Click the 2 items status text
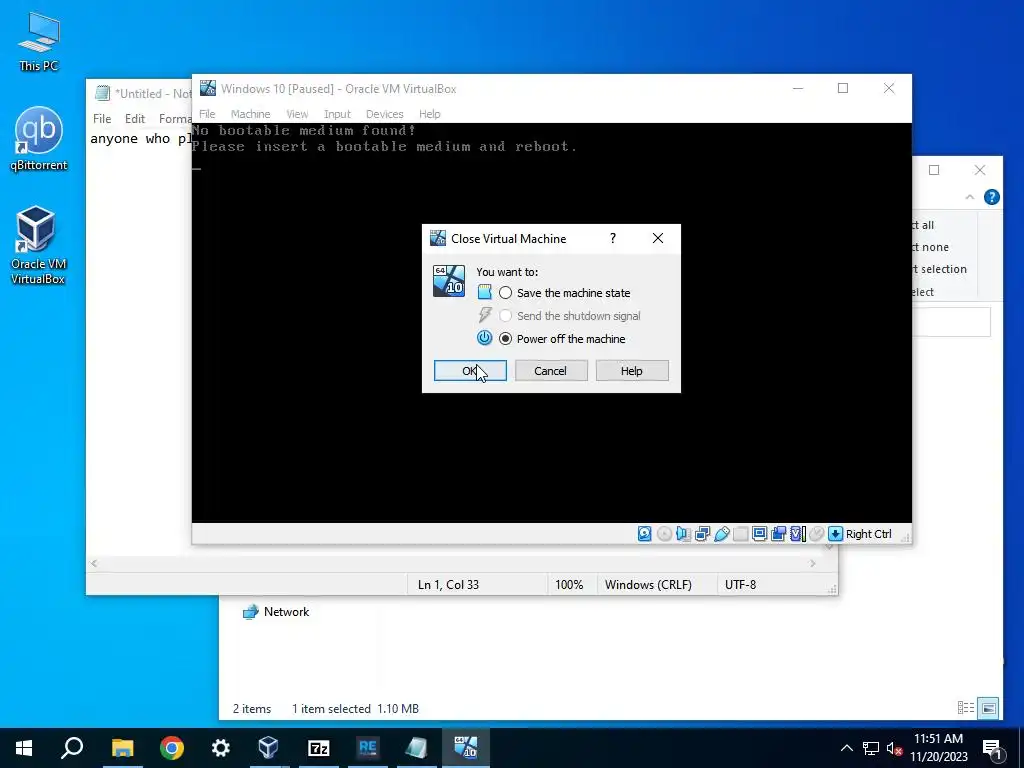 (251, 709)
